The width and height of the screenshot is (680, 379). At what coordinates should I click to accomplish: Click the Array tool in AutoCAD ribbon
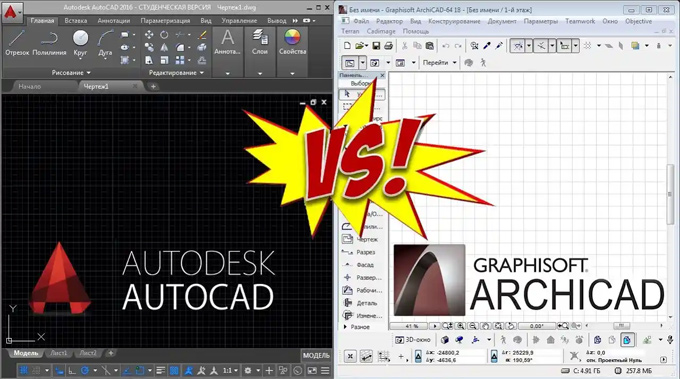click(x=180, y=60)
